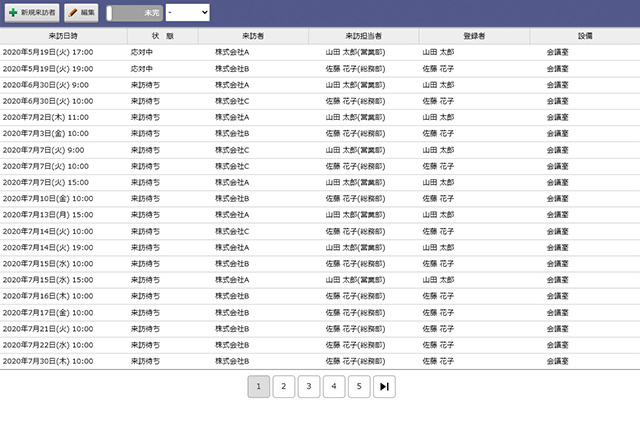Click 株式会社C in 7月7日 10:00 row

(x=232, y=166)
